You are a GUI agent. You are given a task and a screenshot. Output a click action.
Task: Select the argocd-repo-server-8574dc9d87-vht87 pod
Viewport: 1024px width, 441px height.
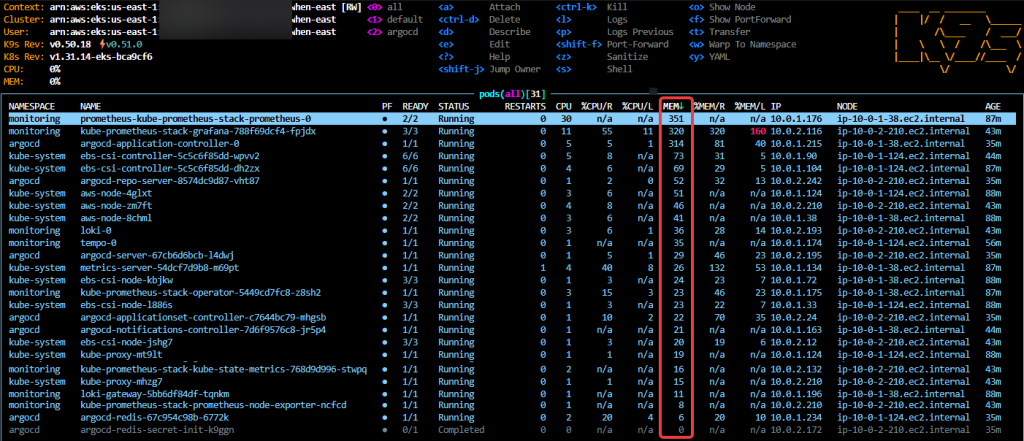click(170, 181)
